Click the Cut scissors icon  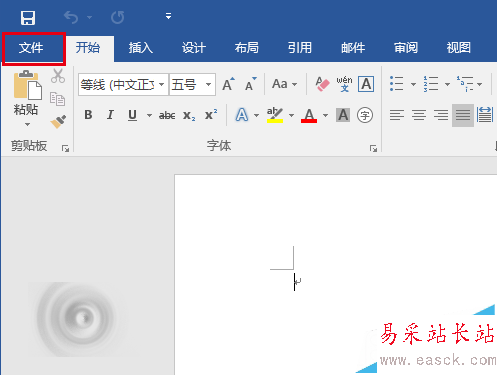point(58,76)
